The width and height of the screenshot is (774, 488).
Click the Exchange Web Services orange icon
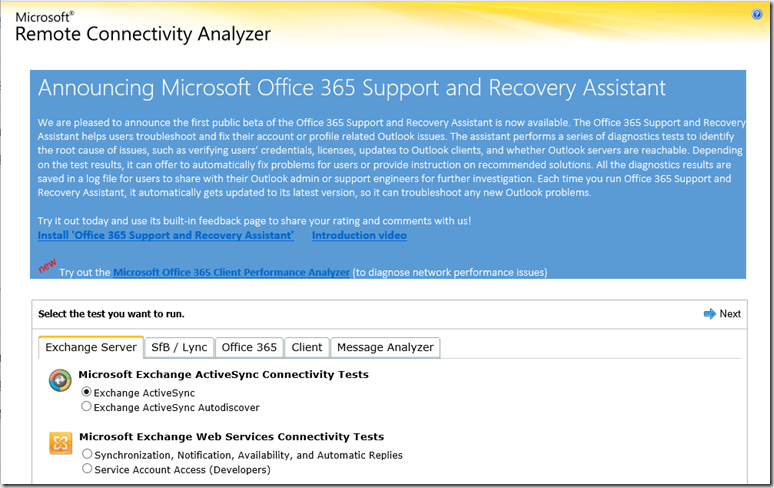(x=60, y=442)
